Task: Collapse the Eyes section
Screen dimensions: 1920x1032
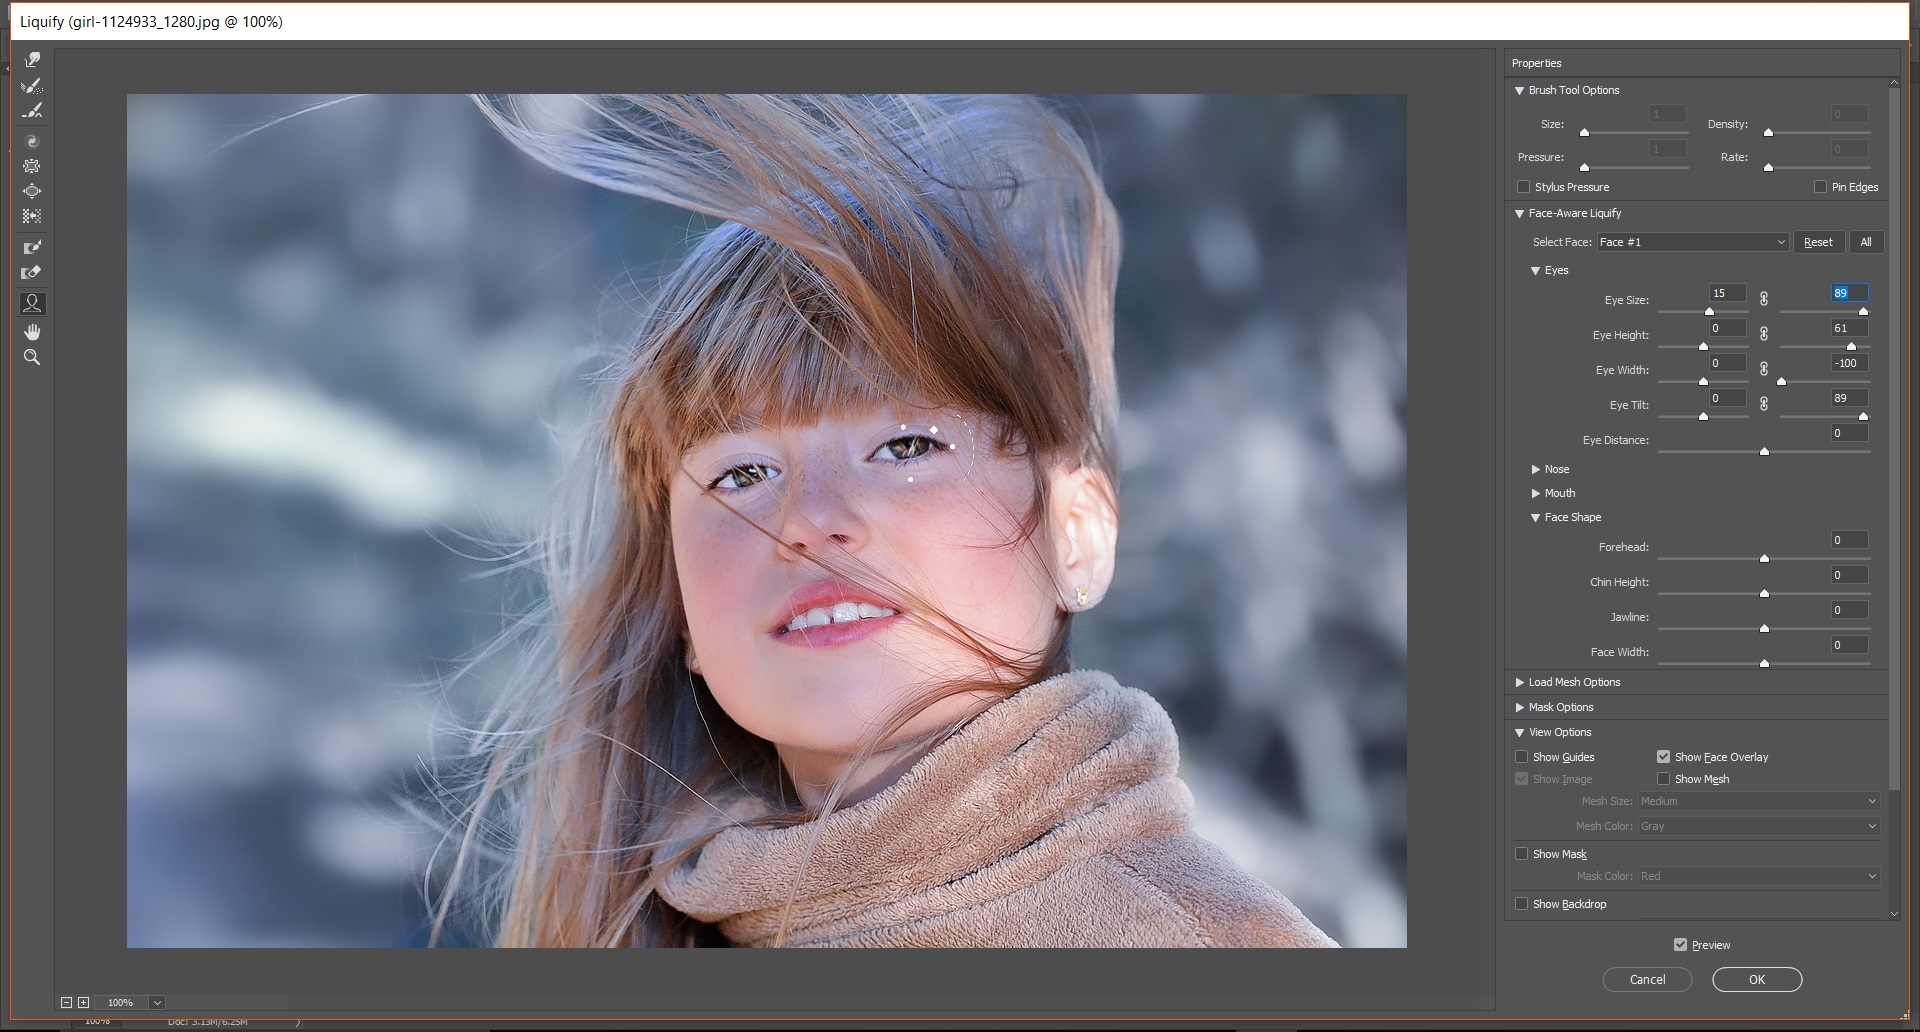Action: tap(1537, 270)
